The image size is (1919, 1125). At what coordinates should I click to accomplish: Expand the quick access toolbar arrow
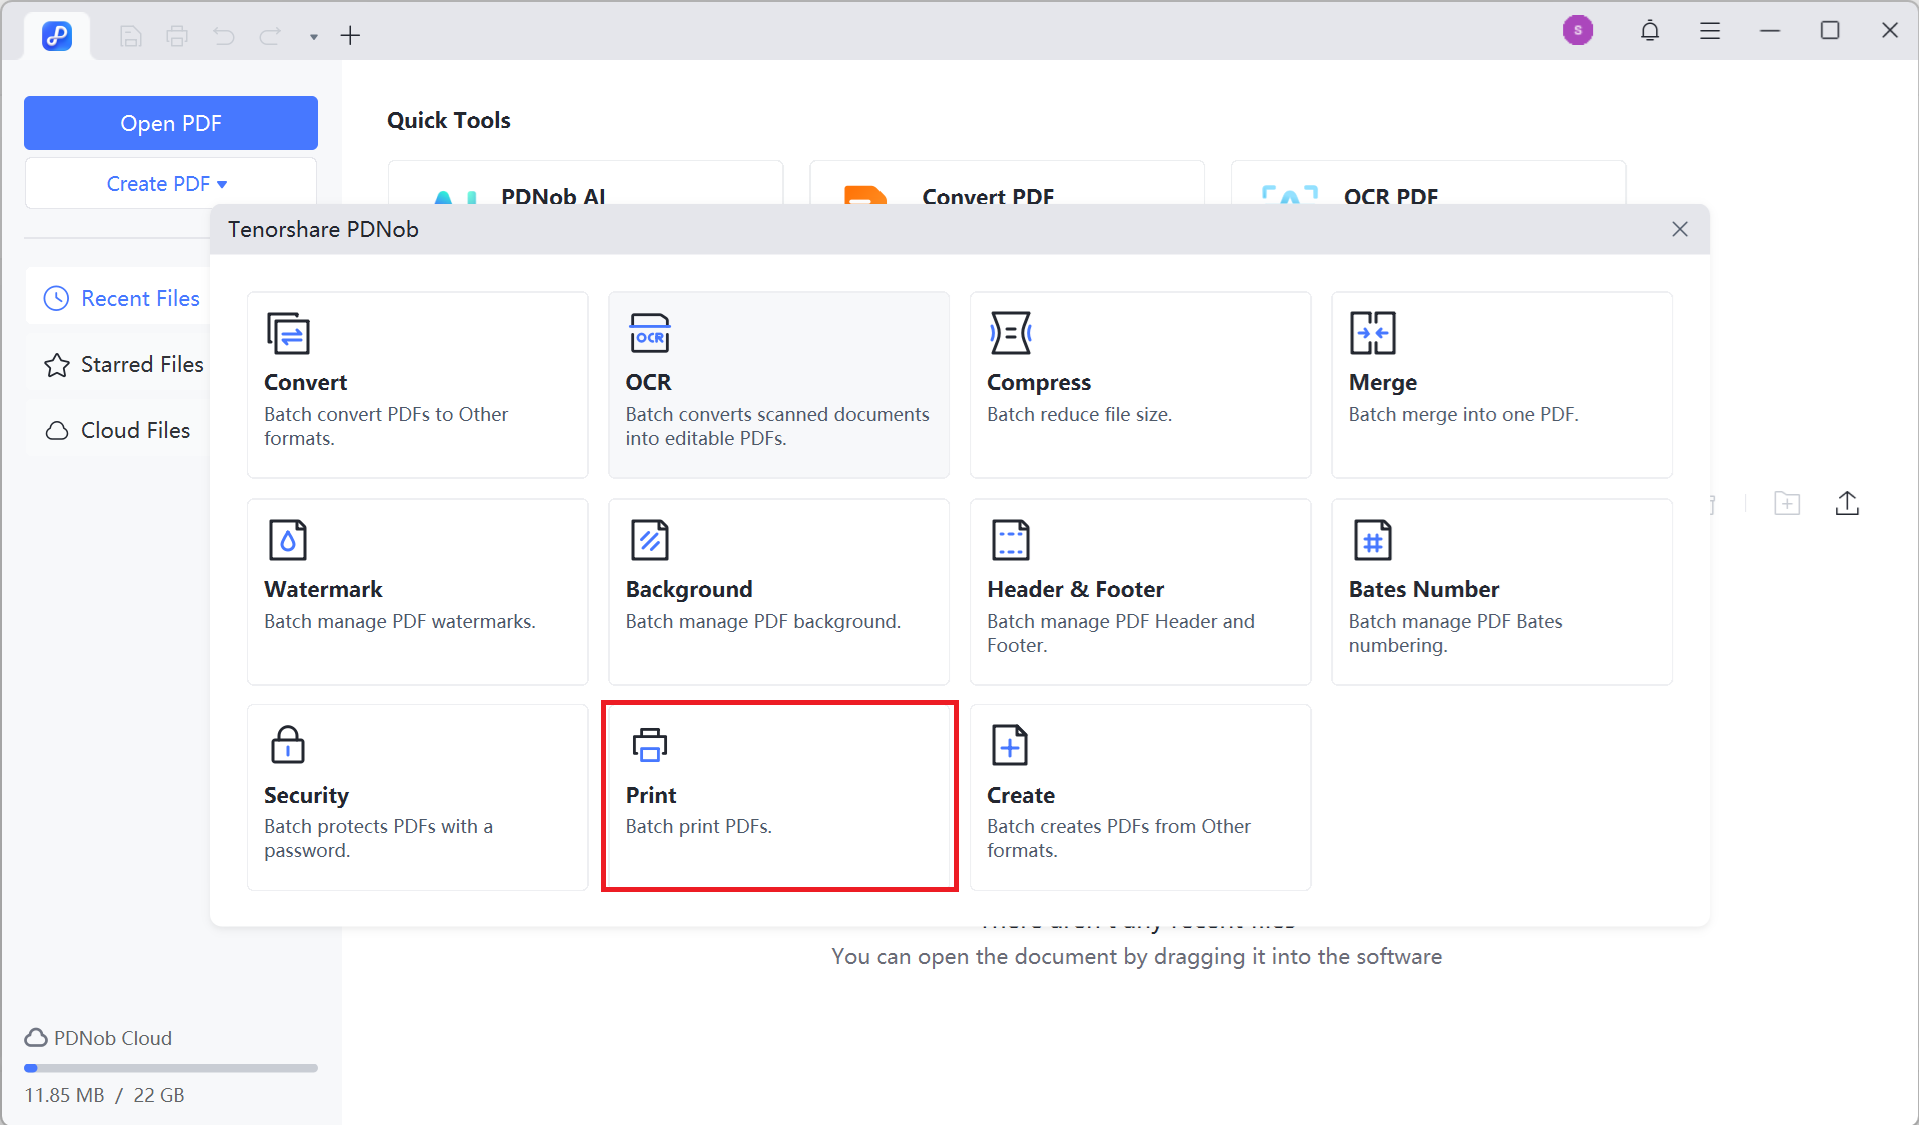point(314,37)
